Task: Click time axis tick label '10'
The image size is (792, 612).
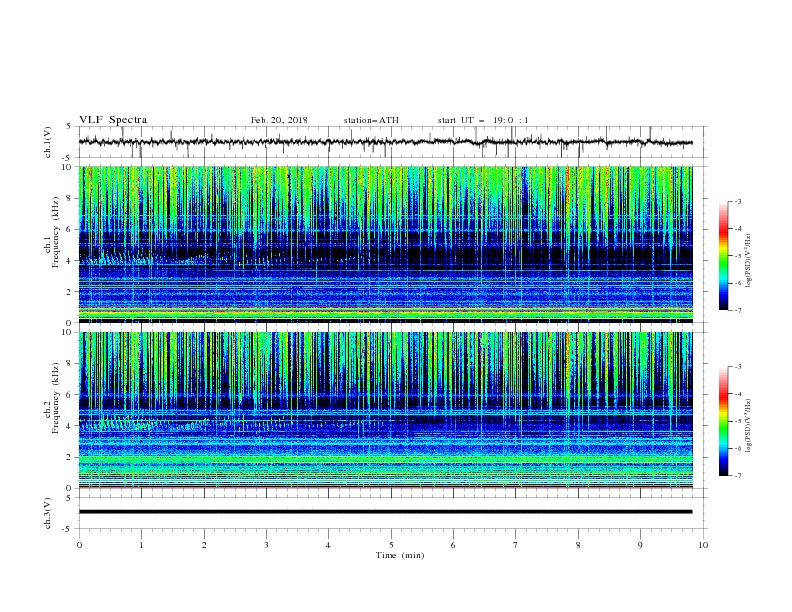Action: tap(703, 545)
